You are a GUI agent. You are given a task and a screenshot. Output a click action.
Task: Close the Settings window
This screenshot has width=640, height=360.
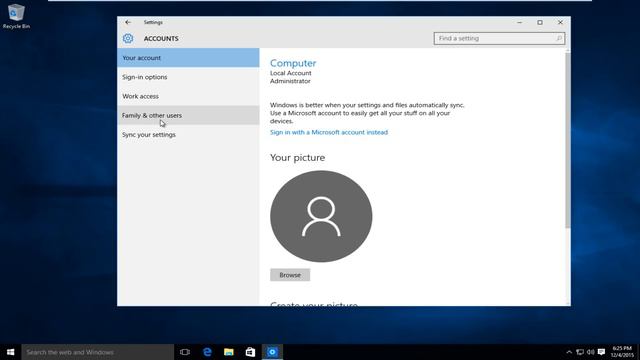pyautogui.click(x=560, y=22)
